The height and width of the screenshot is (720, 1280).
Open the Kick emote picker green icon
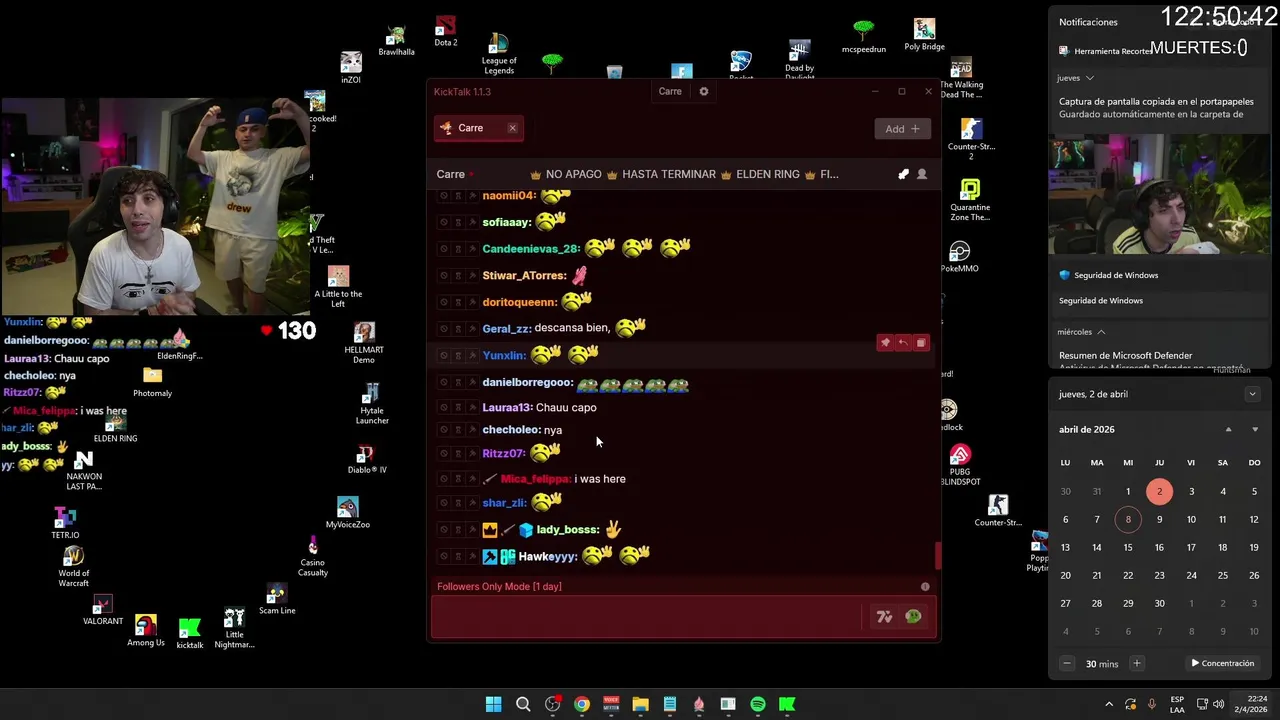tap(913, 617)
